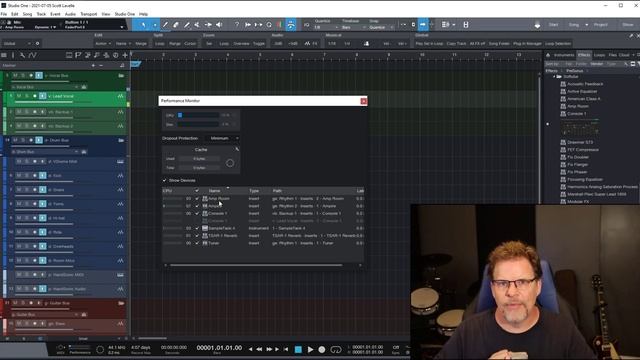The height and width of the screenshot is (360, 640).
Task: Click the IQ quantize icon
Action: [x=307, y=25]
